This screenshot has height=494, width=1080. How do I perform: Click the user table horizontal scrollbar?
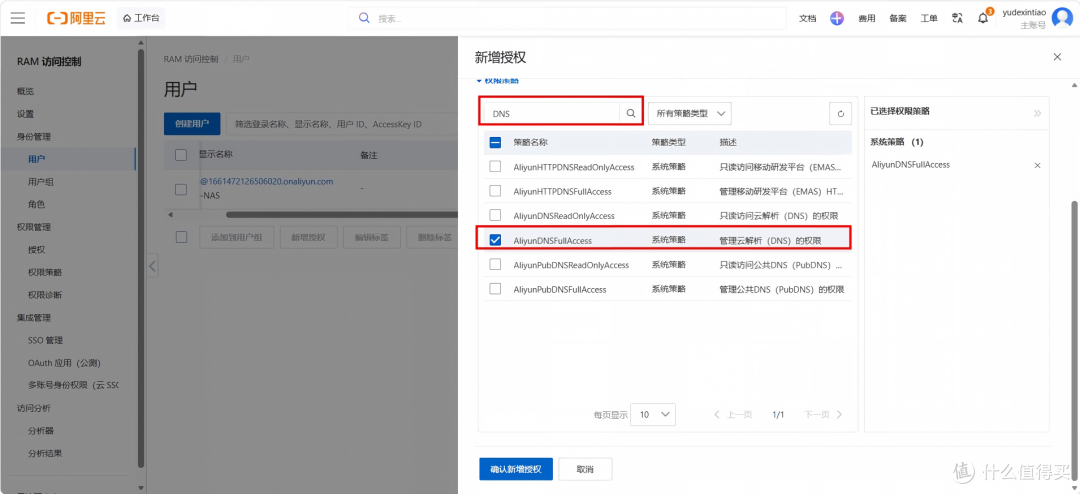(341, 215)
